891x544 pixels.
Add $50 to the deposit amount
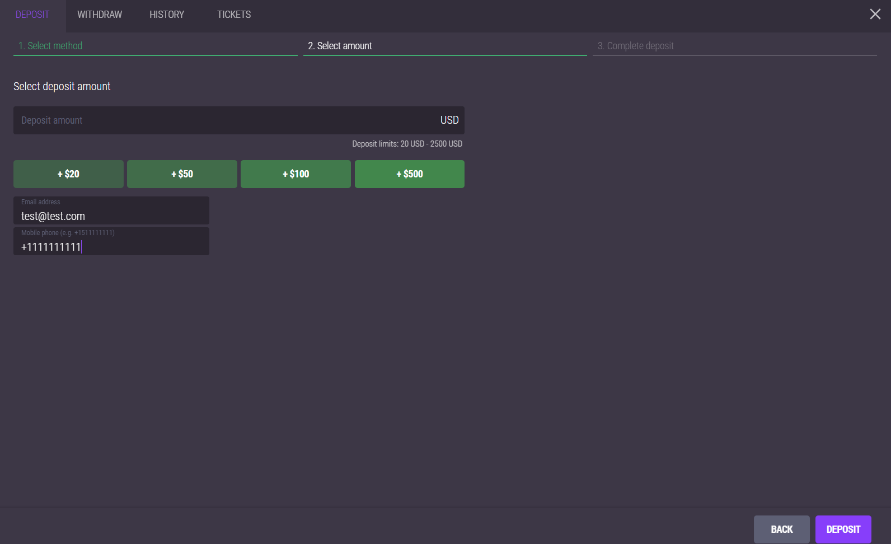tap(182, 174)
